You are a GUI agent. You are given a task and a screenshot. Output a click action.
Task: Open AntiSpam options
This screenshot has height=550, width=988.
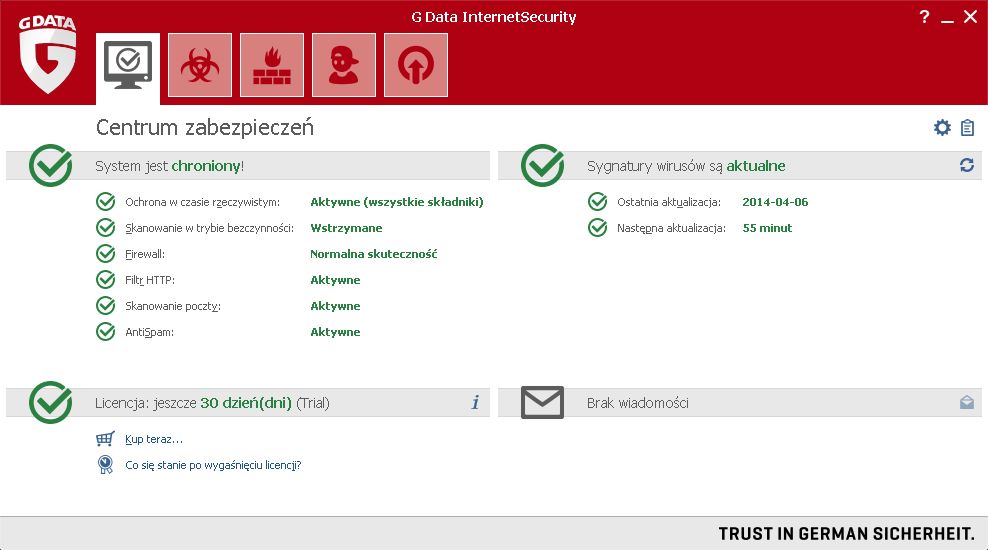(149, 332)
